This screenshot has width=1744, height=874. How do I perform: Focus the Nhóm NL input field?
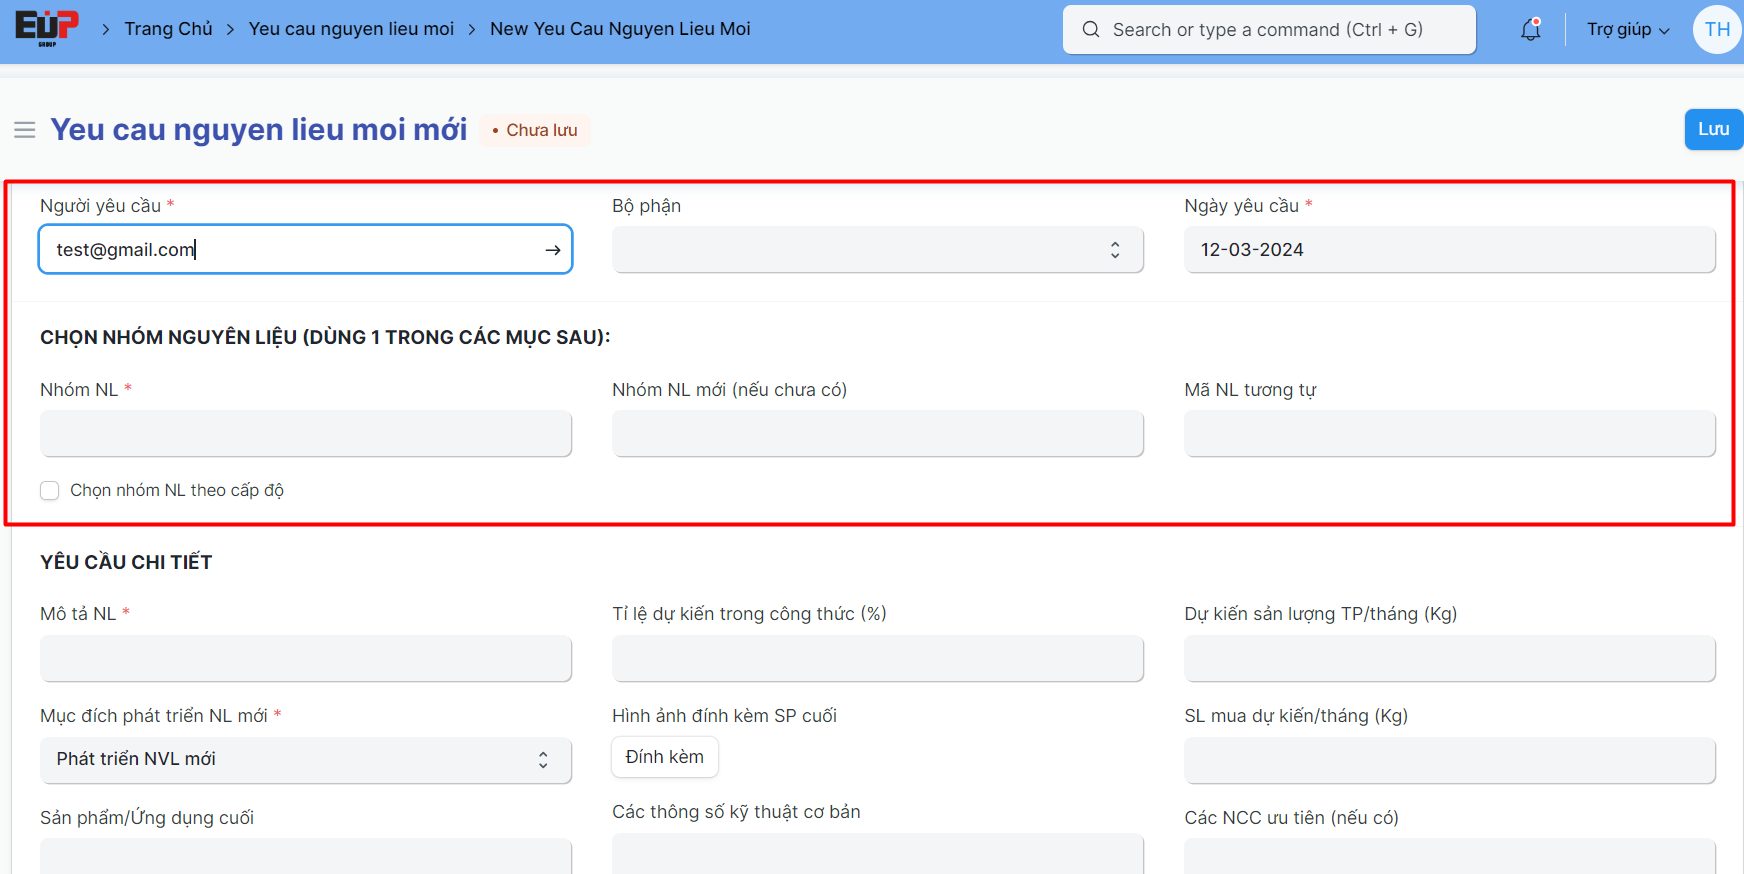pos(305,434)
